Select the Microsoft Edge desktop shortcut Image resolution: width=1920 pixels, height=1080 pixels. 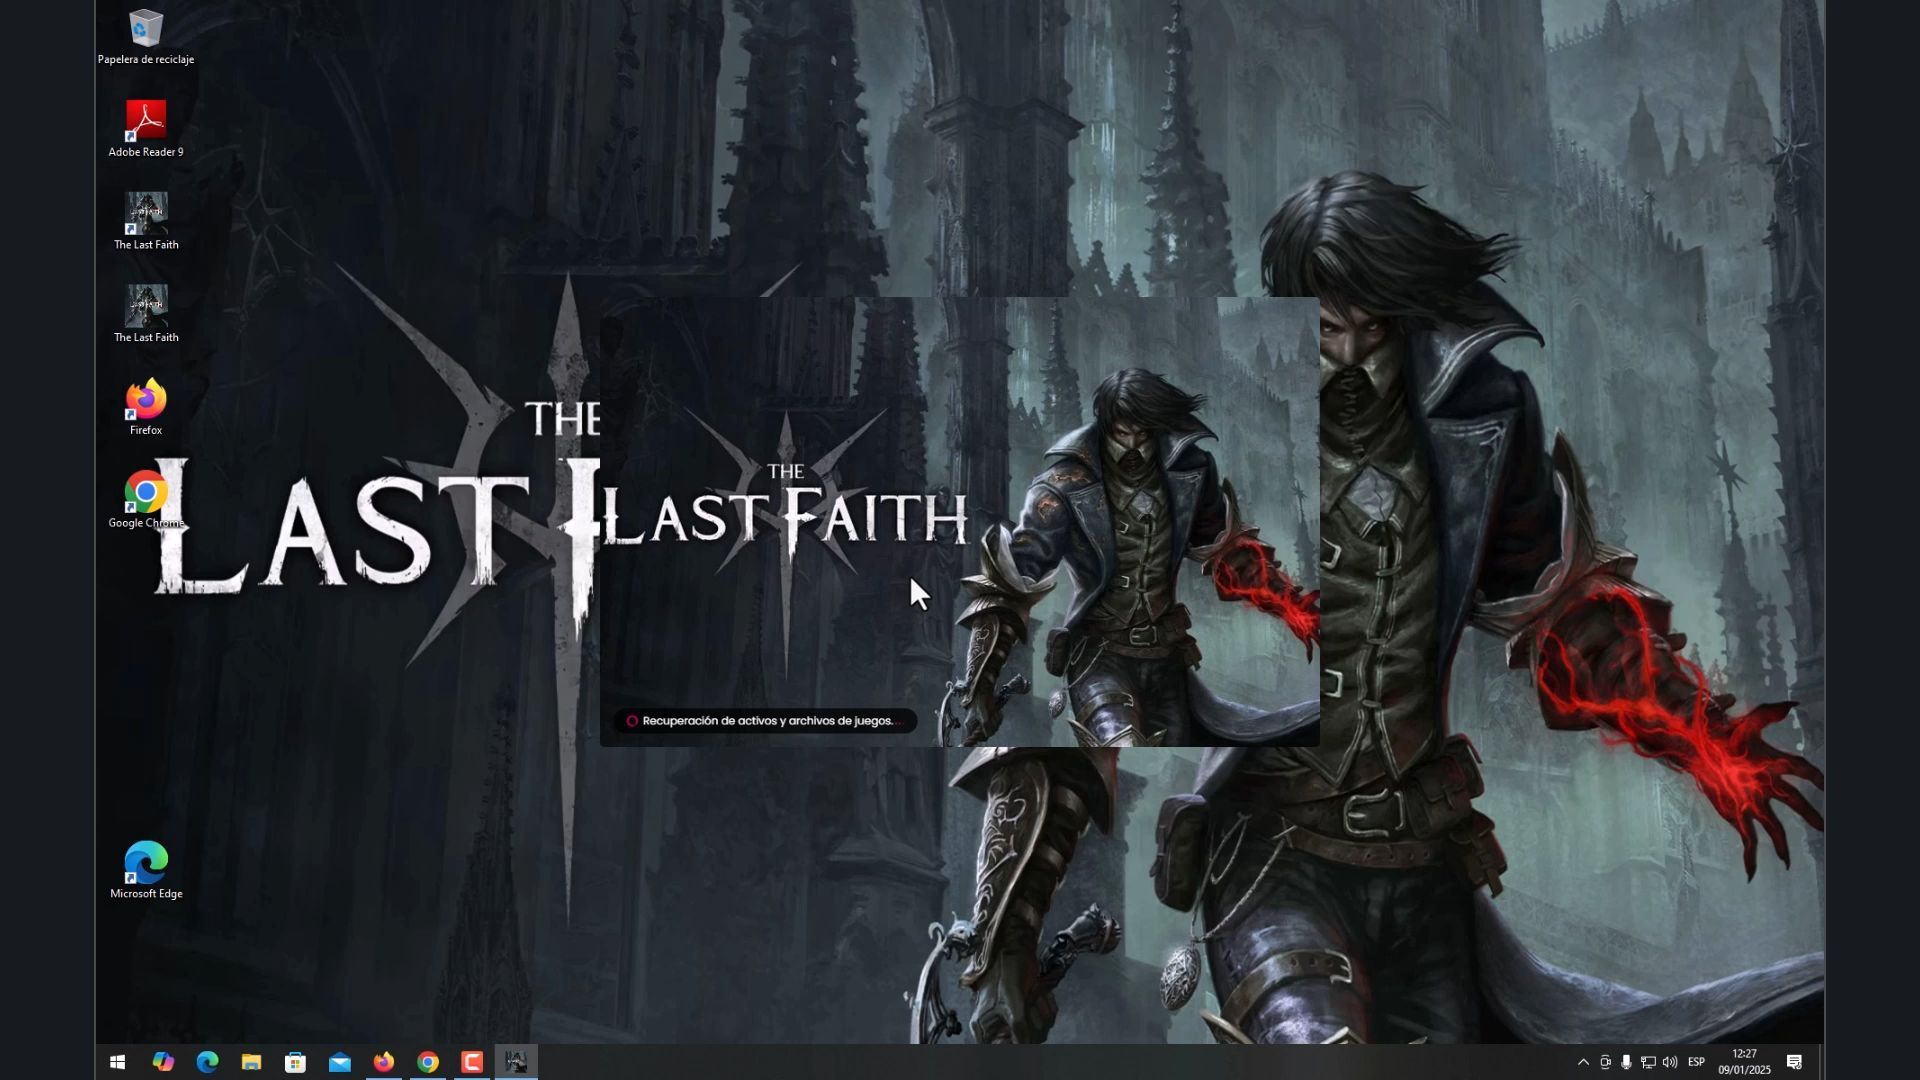[x=146, y=870]
